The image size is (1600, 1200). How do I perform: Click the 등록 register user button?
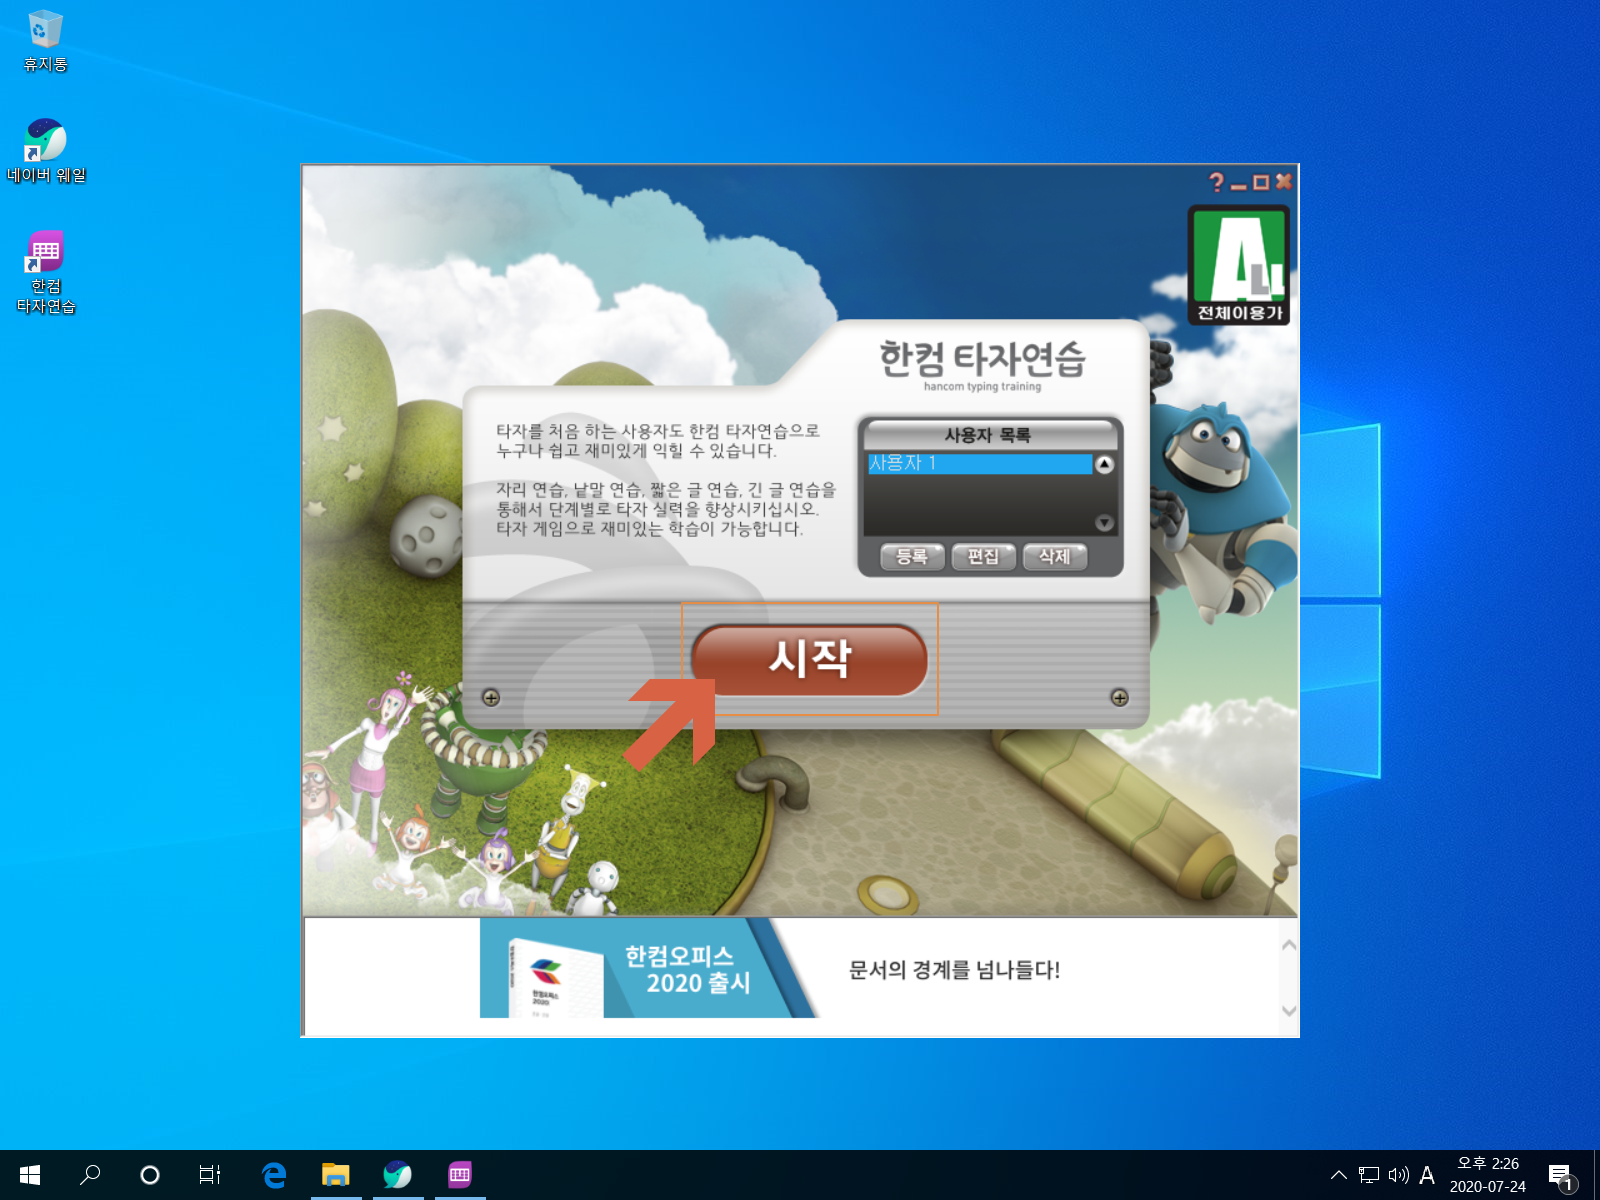pos(912,556)
